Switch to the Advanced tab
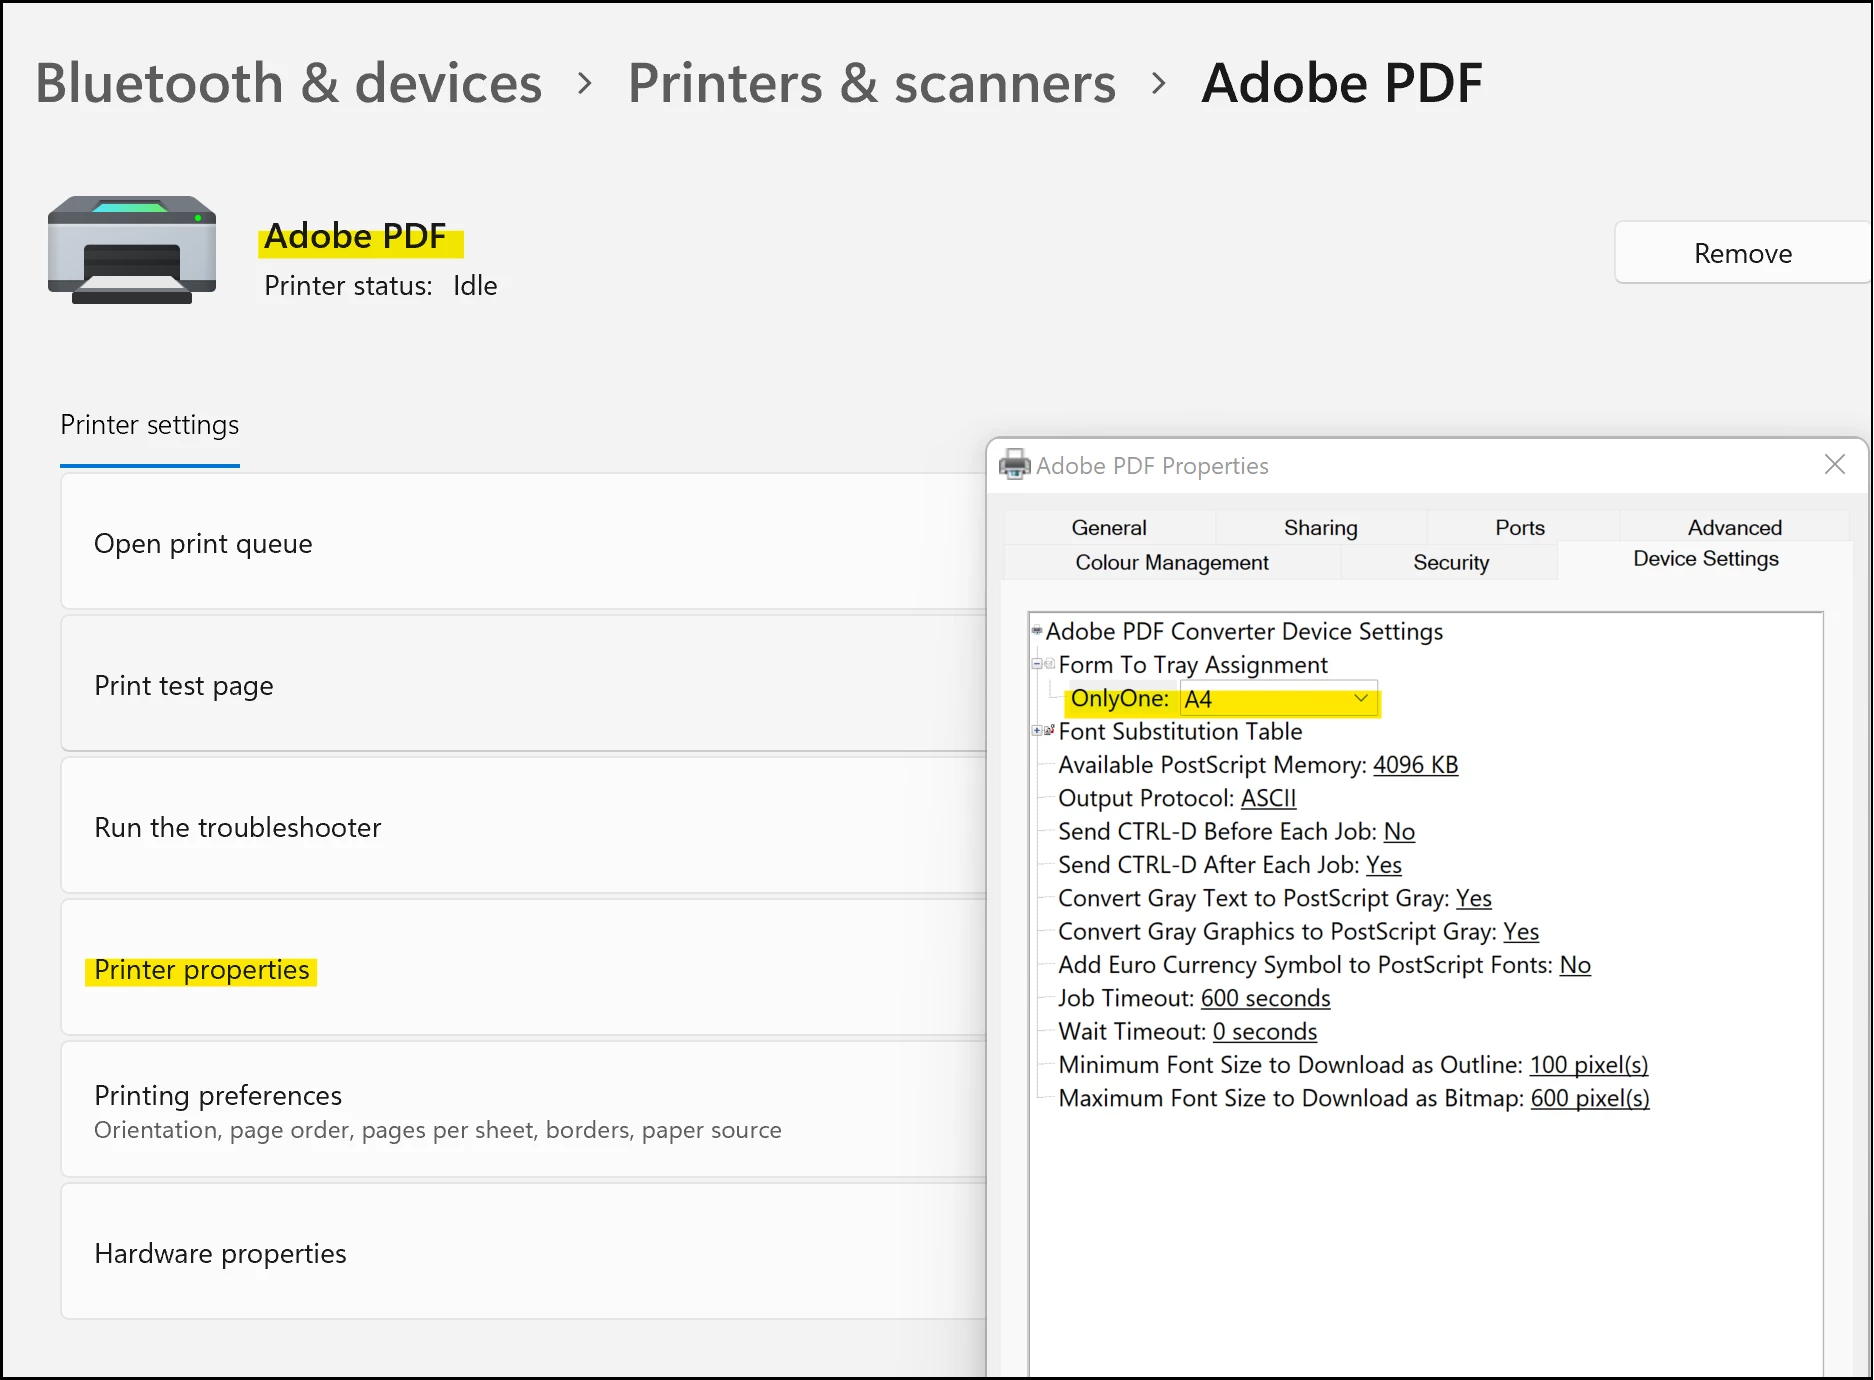Image resolution: width=1874 pixels, height=1380 pixels. [1734, 527]
